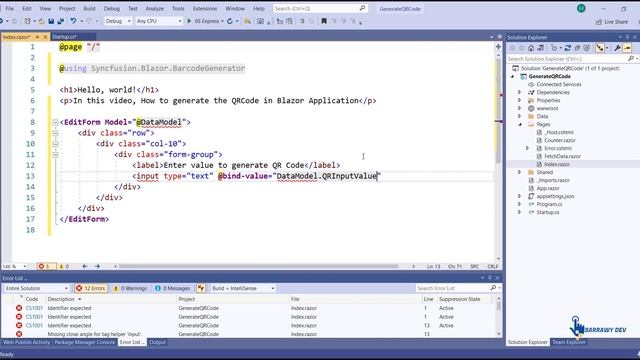
Task: Open the Debug configuration dropdown
Action: [x=118, y=21]
